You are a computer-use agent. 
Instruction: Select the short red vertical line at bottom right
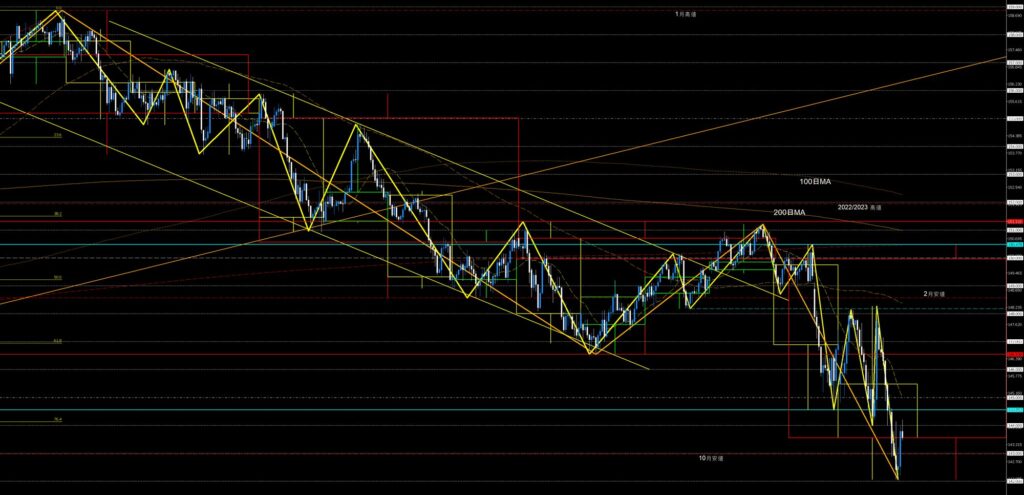coord(957,458)
